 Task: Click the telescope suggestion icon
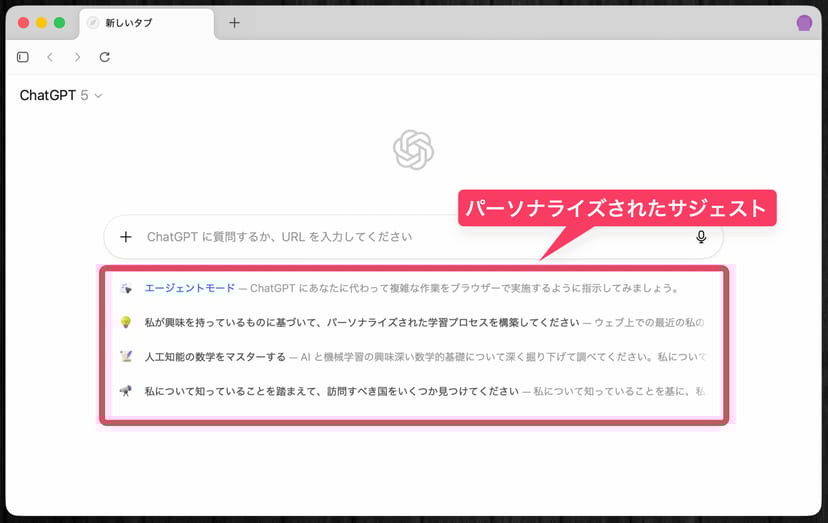point(126,391)
